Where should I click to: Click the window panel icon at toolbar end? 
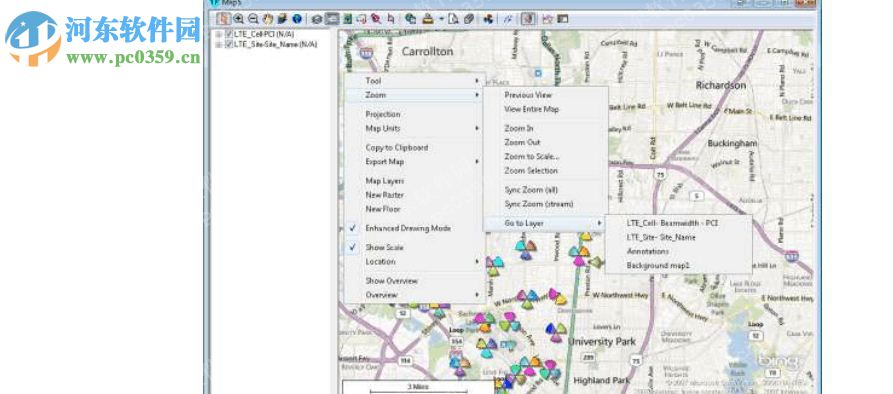coord(563,19)
